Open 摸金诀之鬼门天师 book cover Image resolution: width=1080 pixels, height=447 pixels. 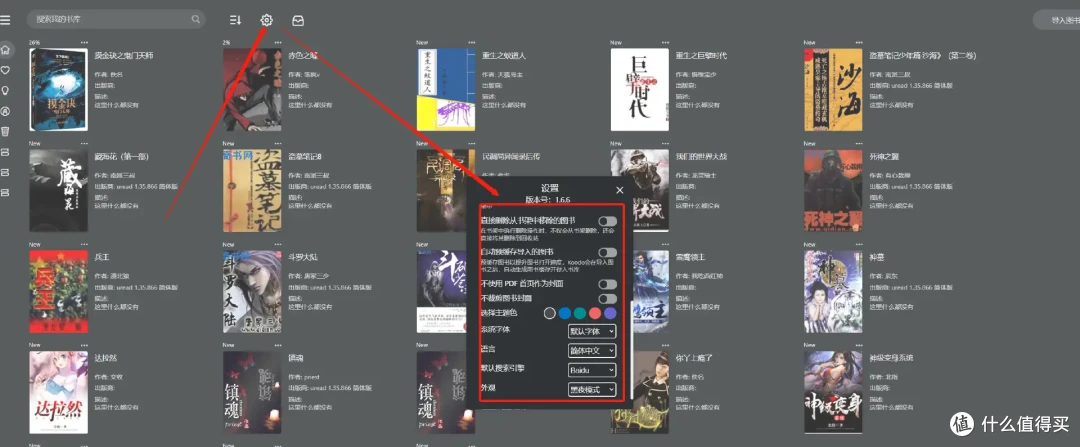[x=59, y=90]
